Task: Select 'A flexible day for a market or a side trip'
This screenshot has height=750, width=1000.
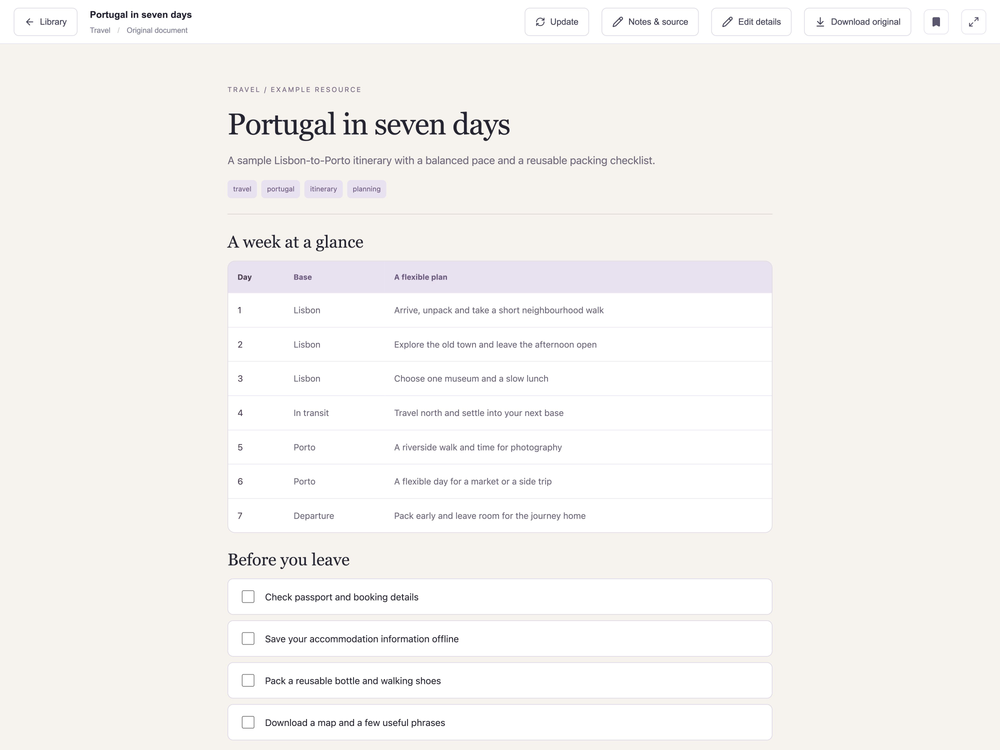Action: [x=473, y=482]
